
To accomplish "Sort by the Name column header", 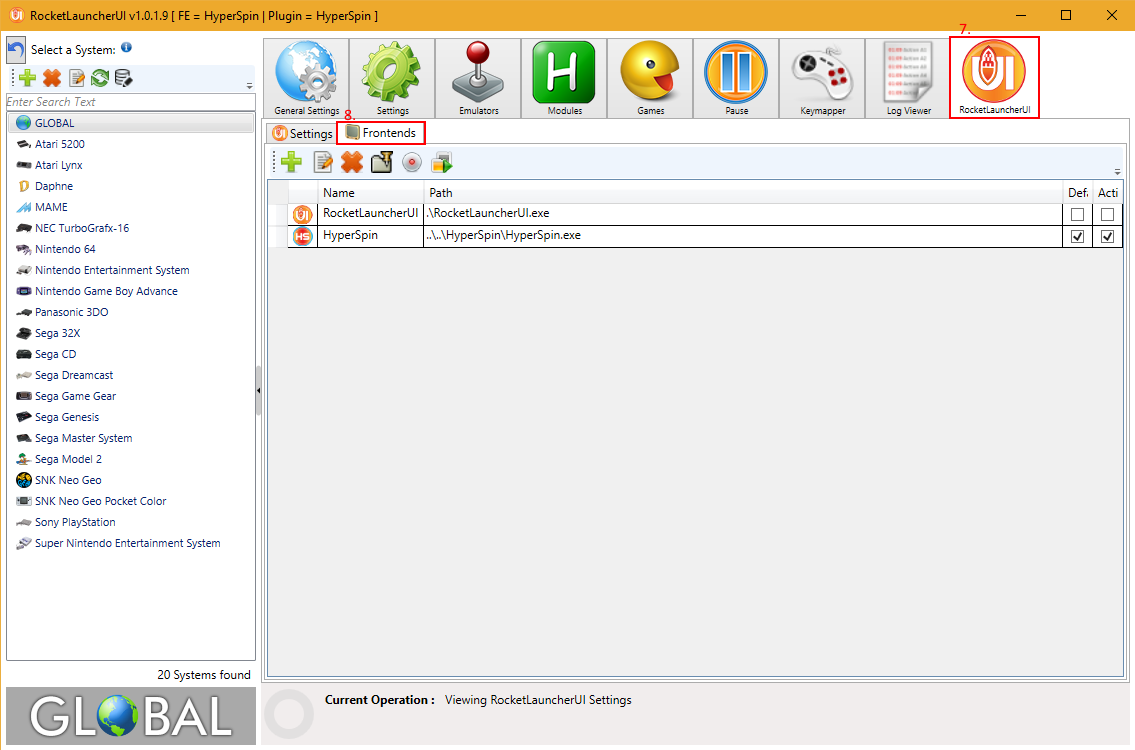I will (x=370, y=193).
